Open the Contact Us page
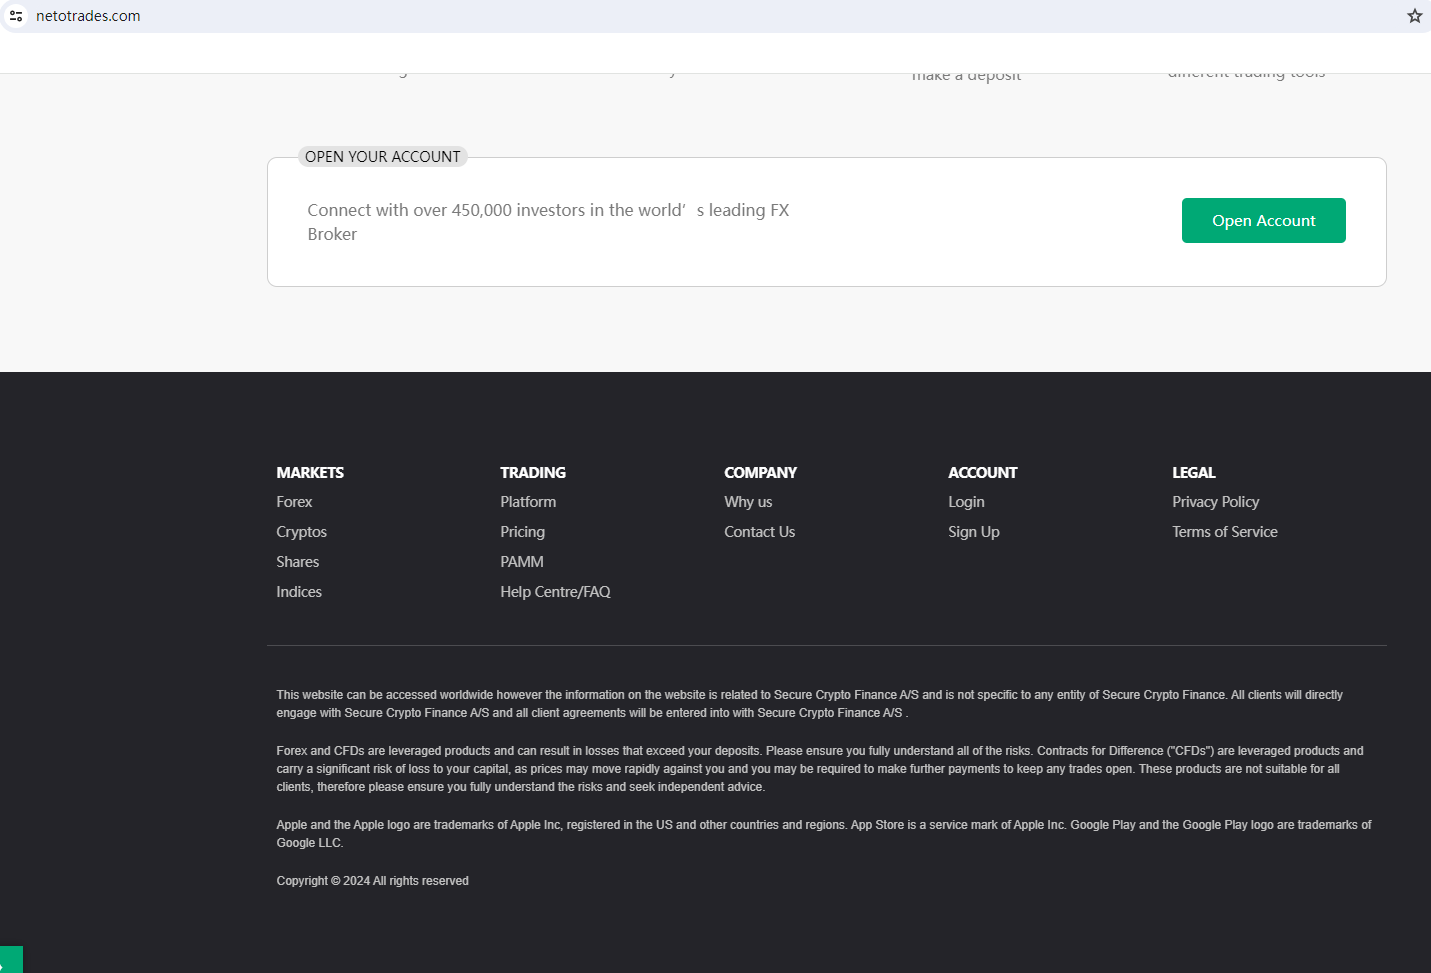The width and height of the screenshot is (1431, 973). 759,532
